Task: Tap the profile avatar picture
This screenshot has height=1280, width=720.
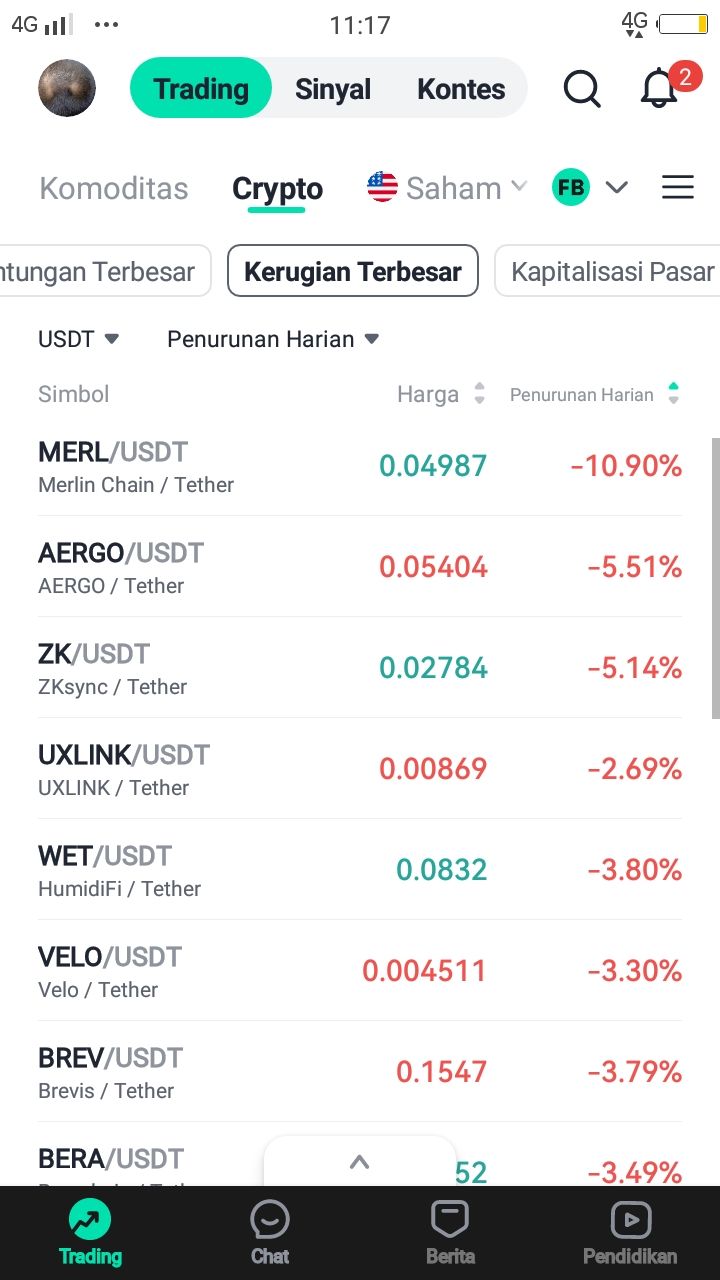Action: [67, 88]
